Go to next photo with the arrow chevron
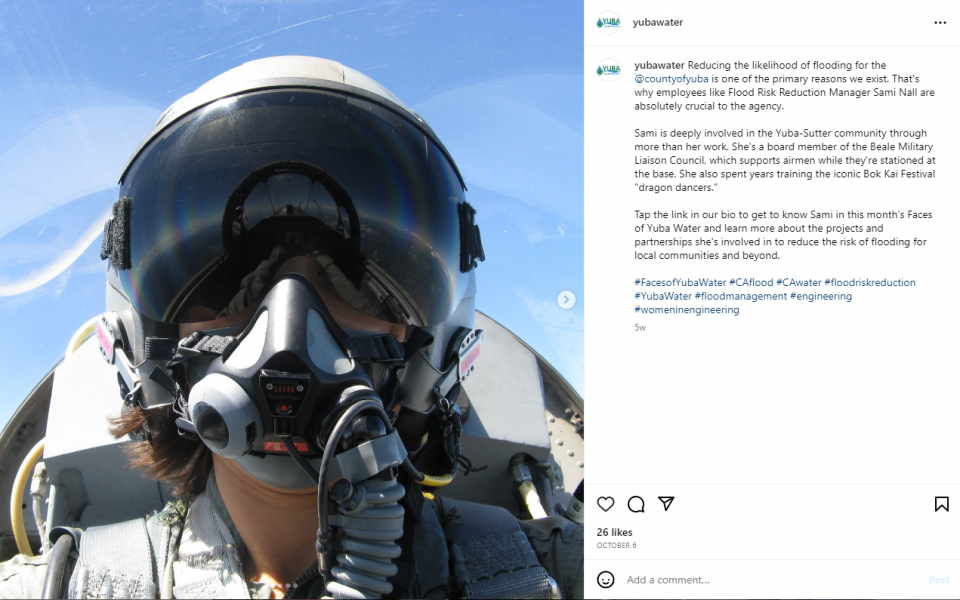The width and height of the screenshot is (960, 600). click(x=566, y=299)
